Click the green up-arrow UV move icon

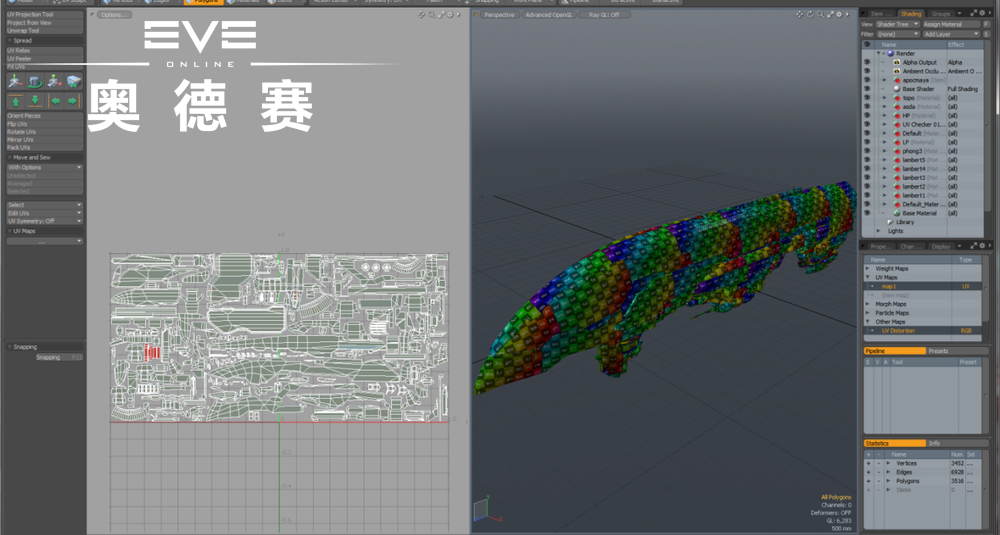pyautogui.click(x=17, y=100)
